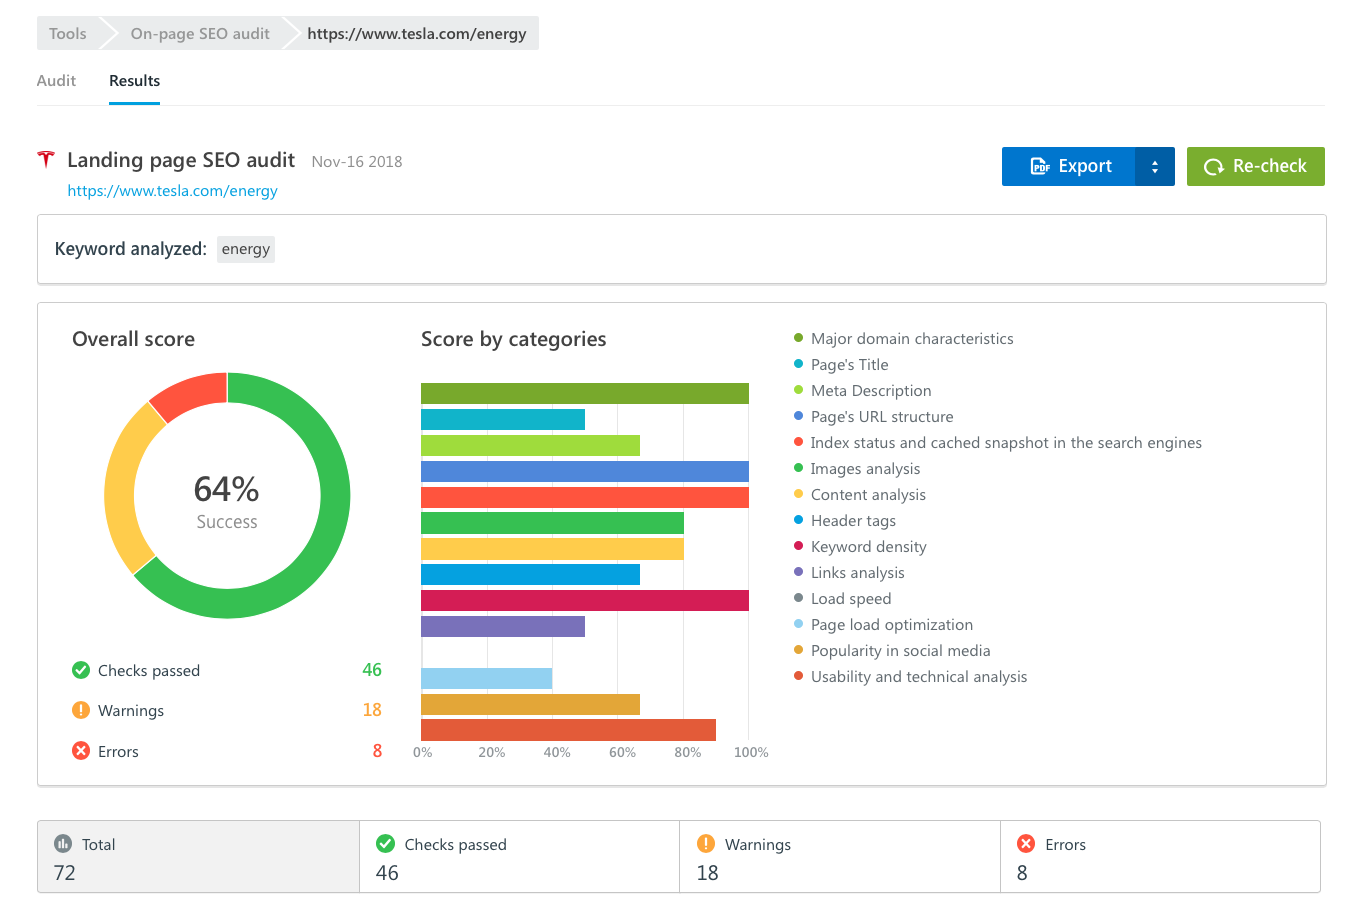Toggle Keyword density legend entry

868,547
